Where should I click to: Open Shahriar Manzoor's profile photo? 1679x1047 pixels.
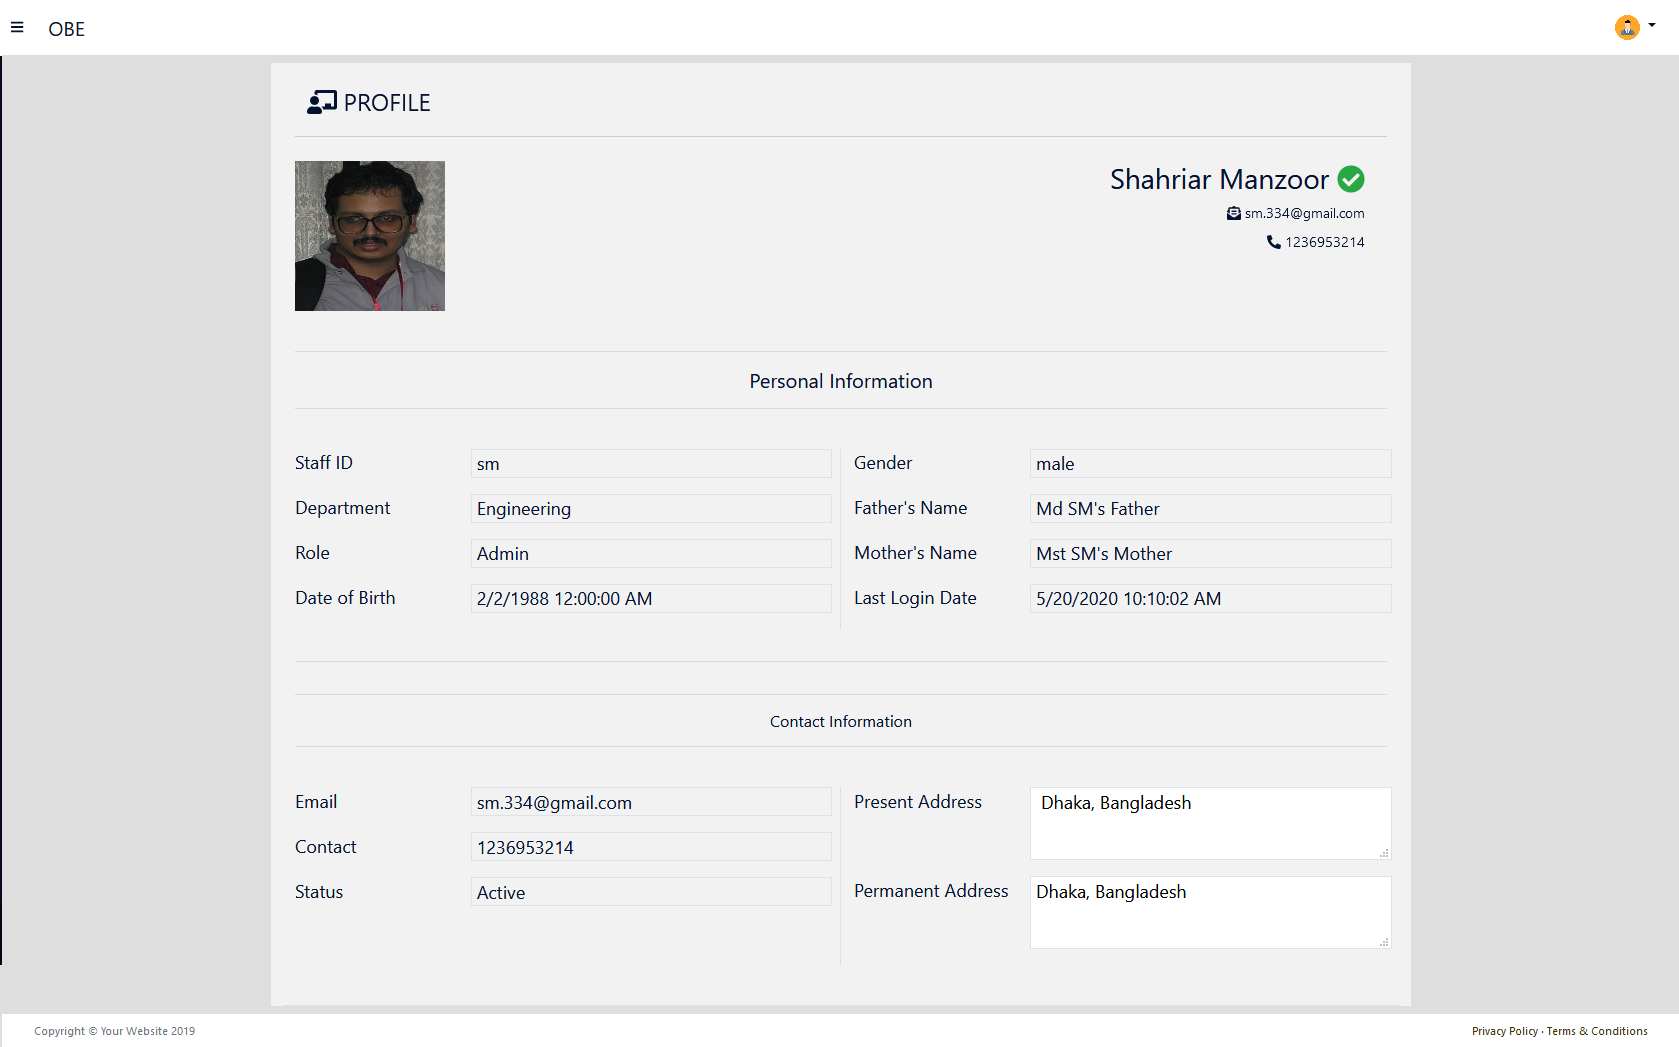point(370,236)
